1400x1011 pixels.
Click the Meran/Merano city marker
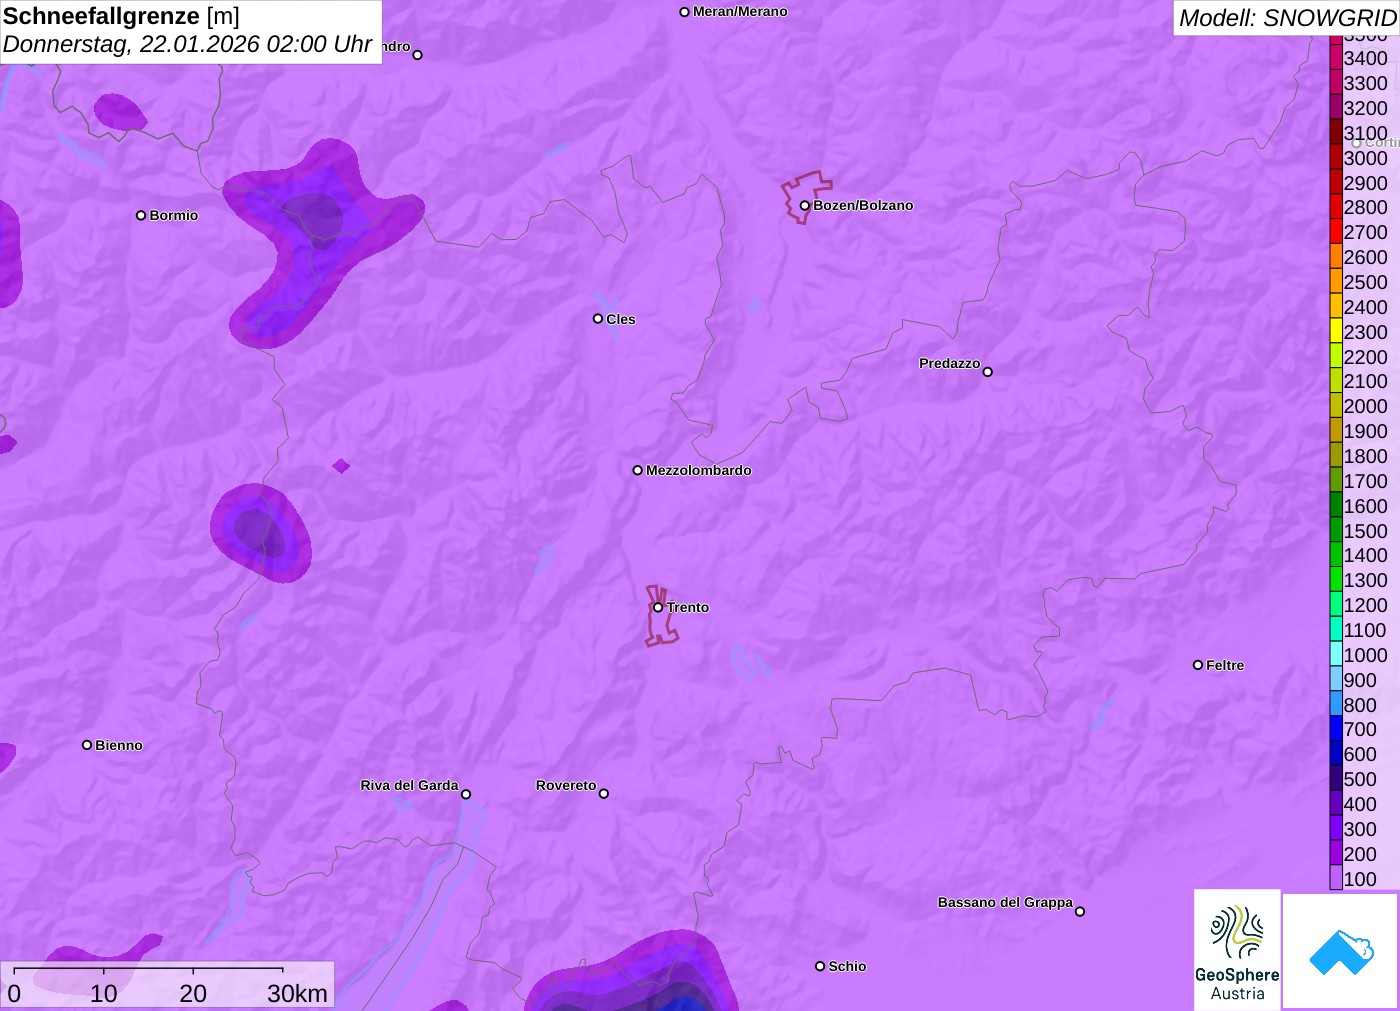(685, 12)
